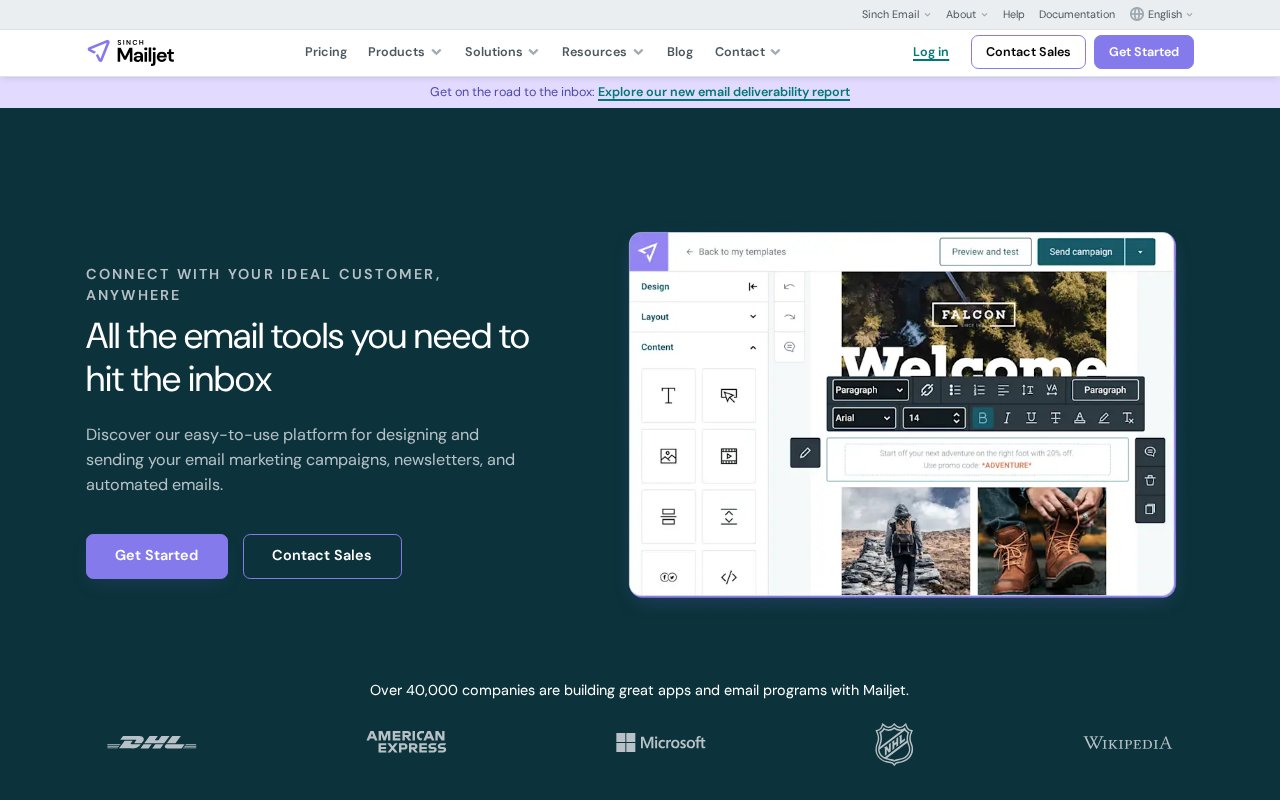Open the Contact dropdown menu
The height and width of the screenshot is (800, 1280).
pos(748,52)
